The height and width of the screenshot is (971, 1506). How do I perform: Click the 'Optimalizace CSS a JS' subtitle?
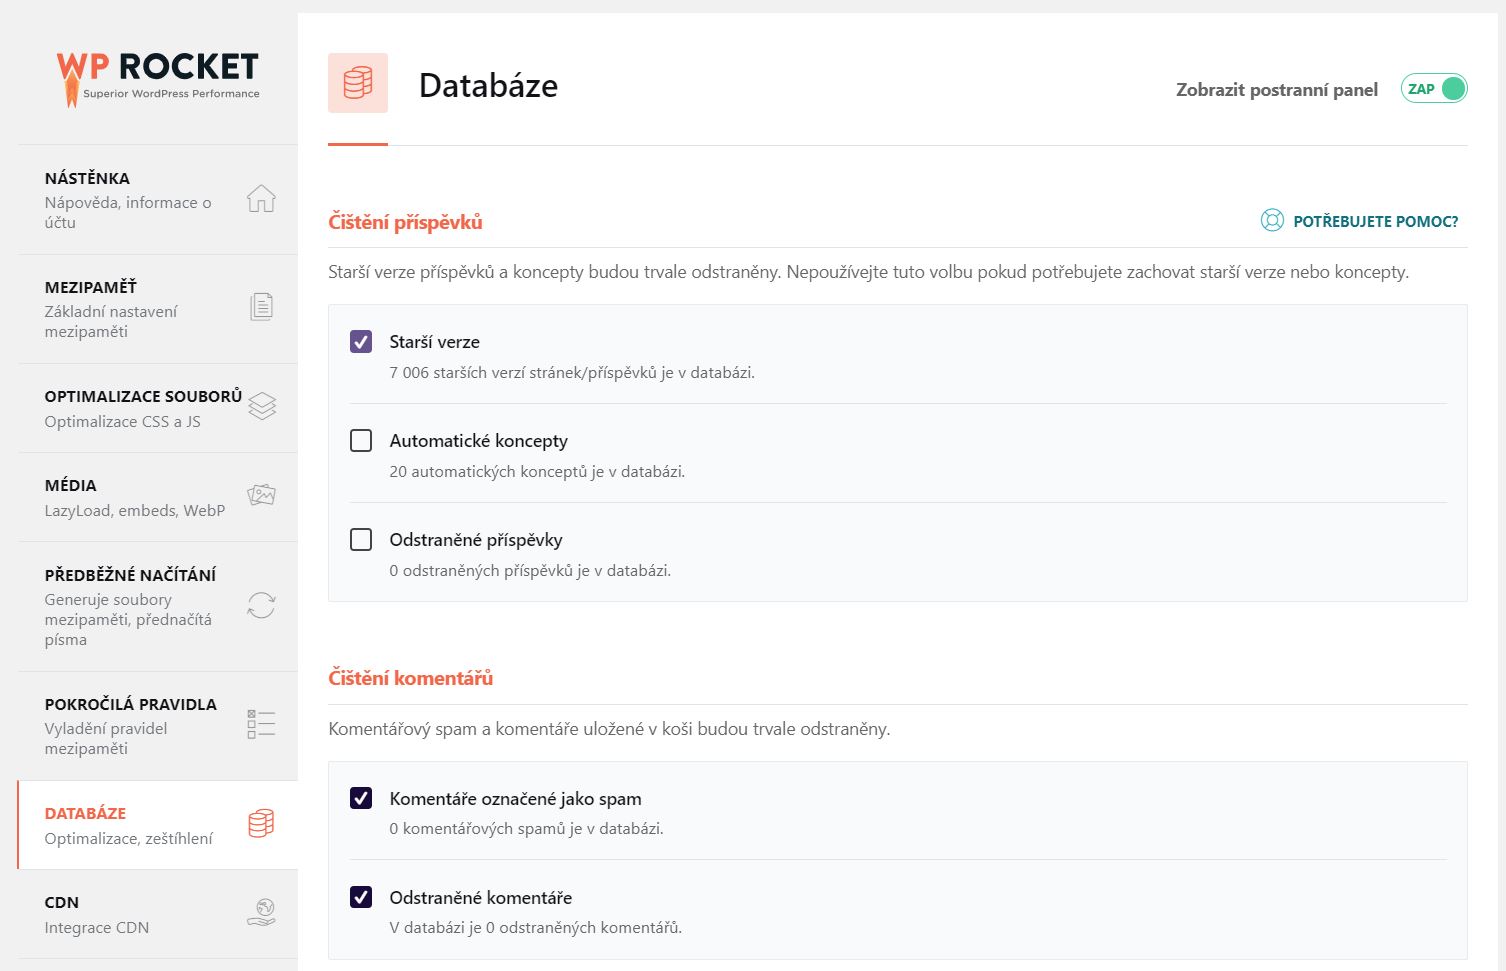pos(122,422)
